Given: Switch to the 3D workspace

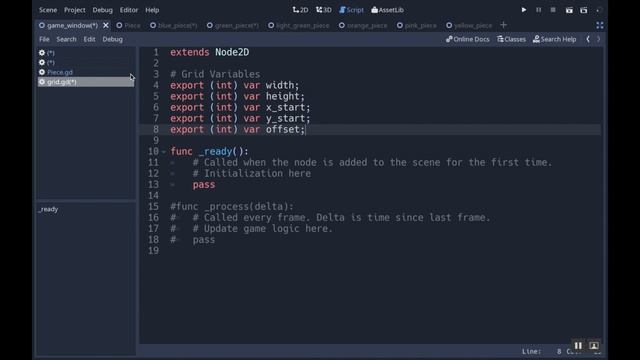Looking at the screenshot, I should click(x=324, y=10).
